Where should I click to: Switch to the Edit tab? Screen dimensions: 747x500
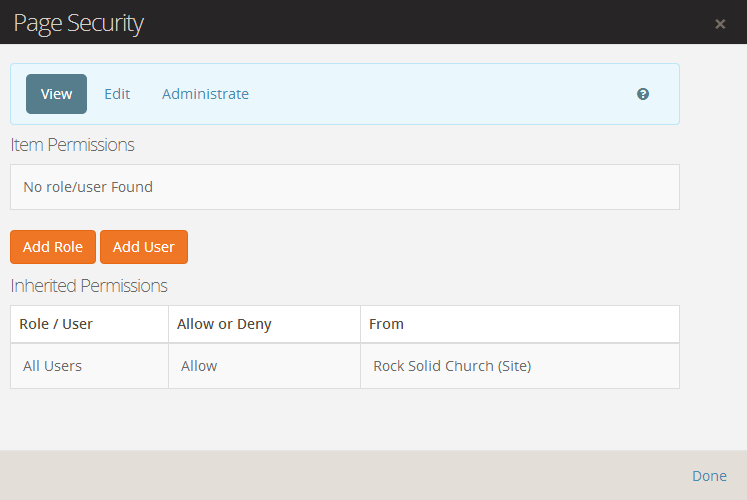pos(117,94)
